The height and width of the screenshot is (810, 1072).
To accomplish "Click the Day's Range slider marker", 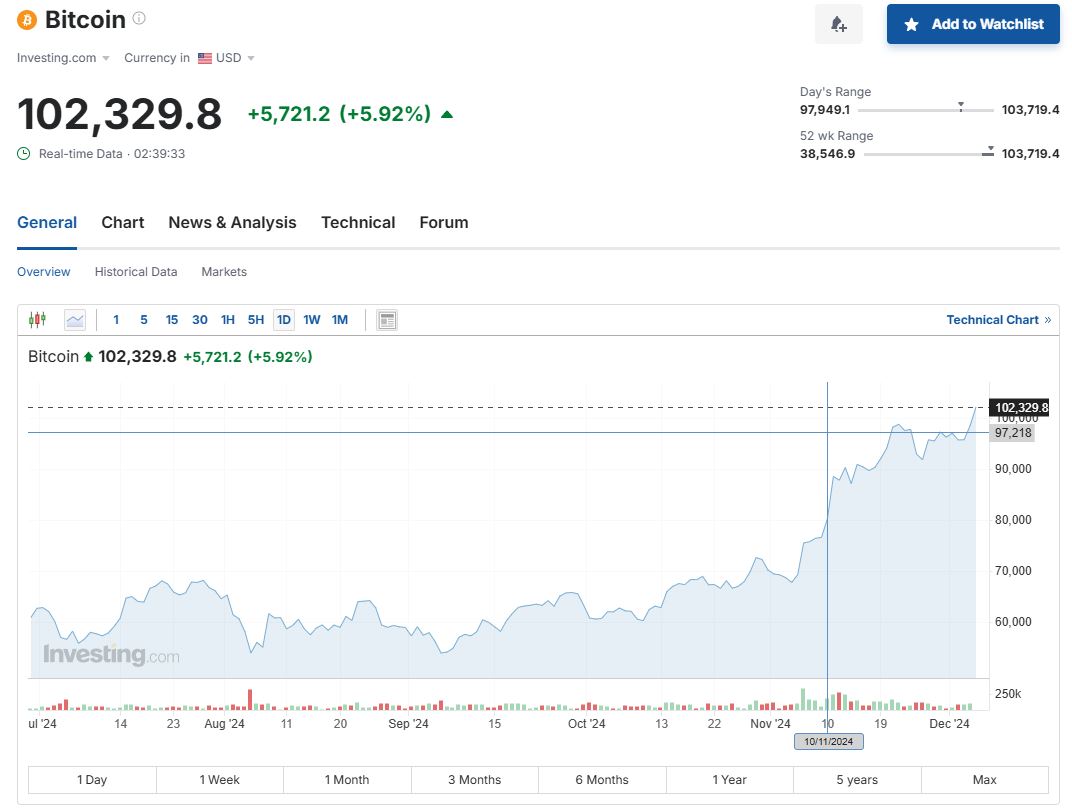I will coord(961,106).
